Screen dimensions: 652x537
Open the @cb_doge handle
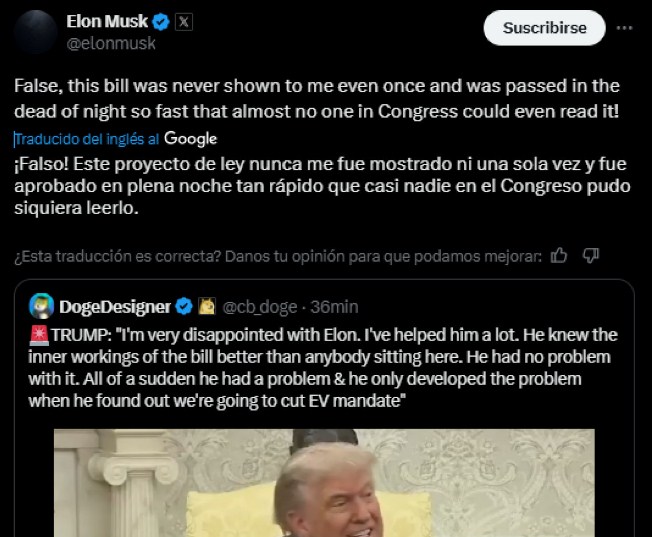(x=259, y=306)
